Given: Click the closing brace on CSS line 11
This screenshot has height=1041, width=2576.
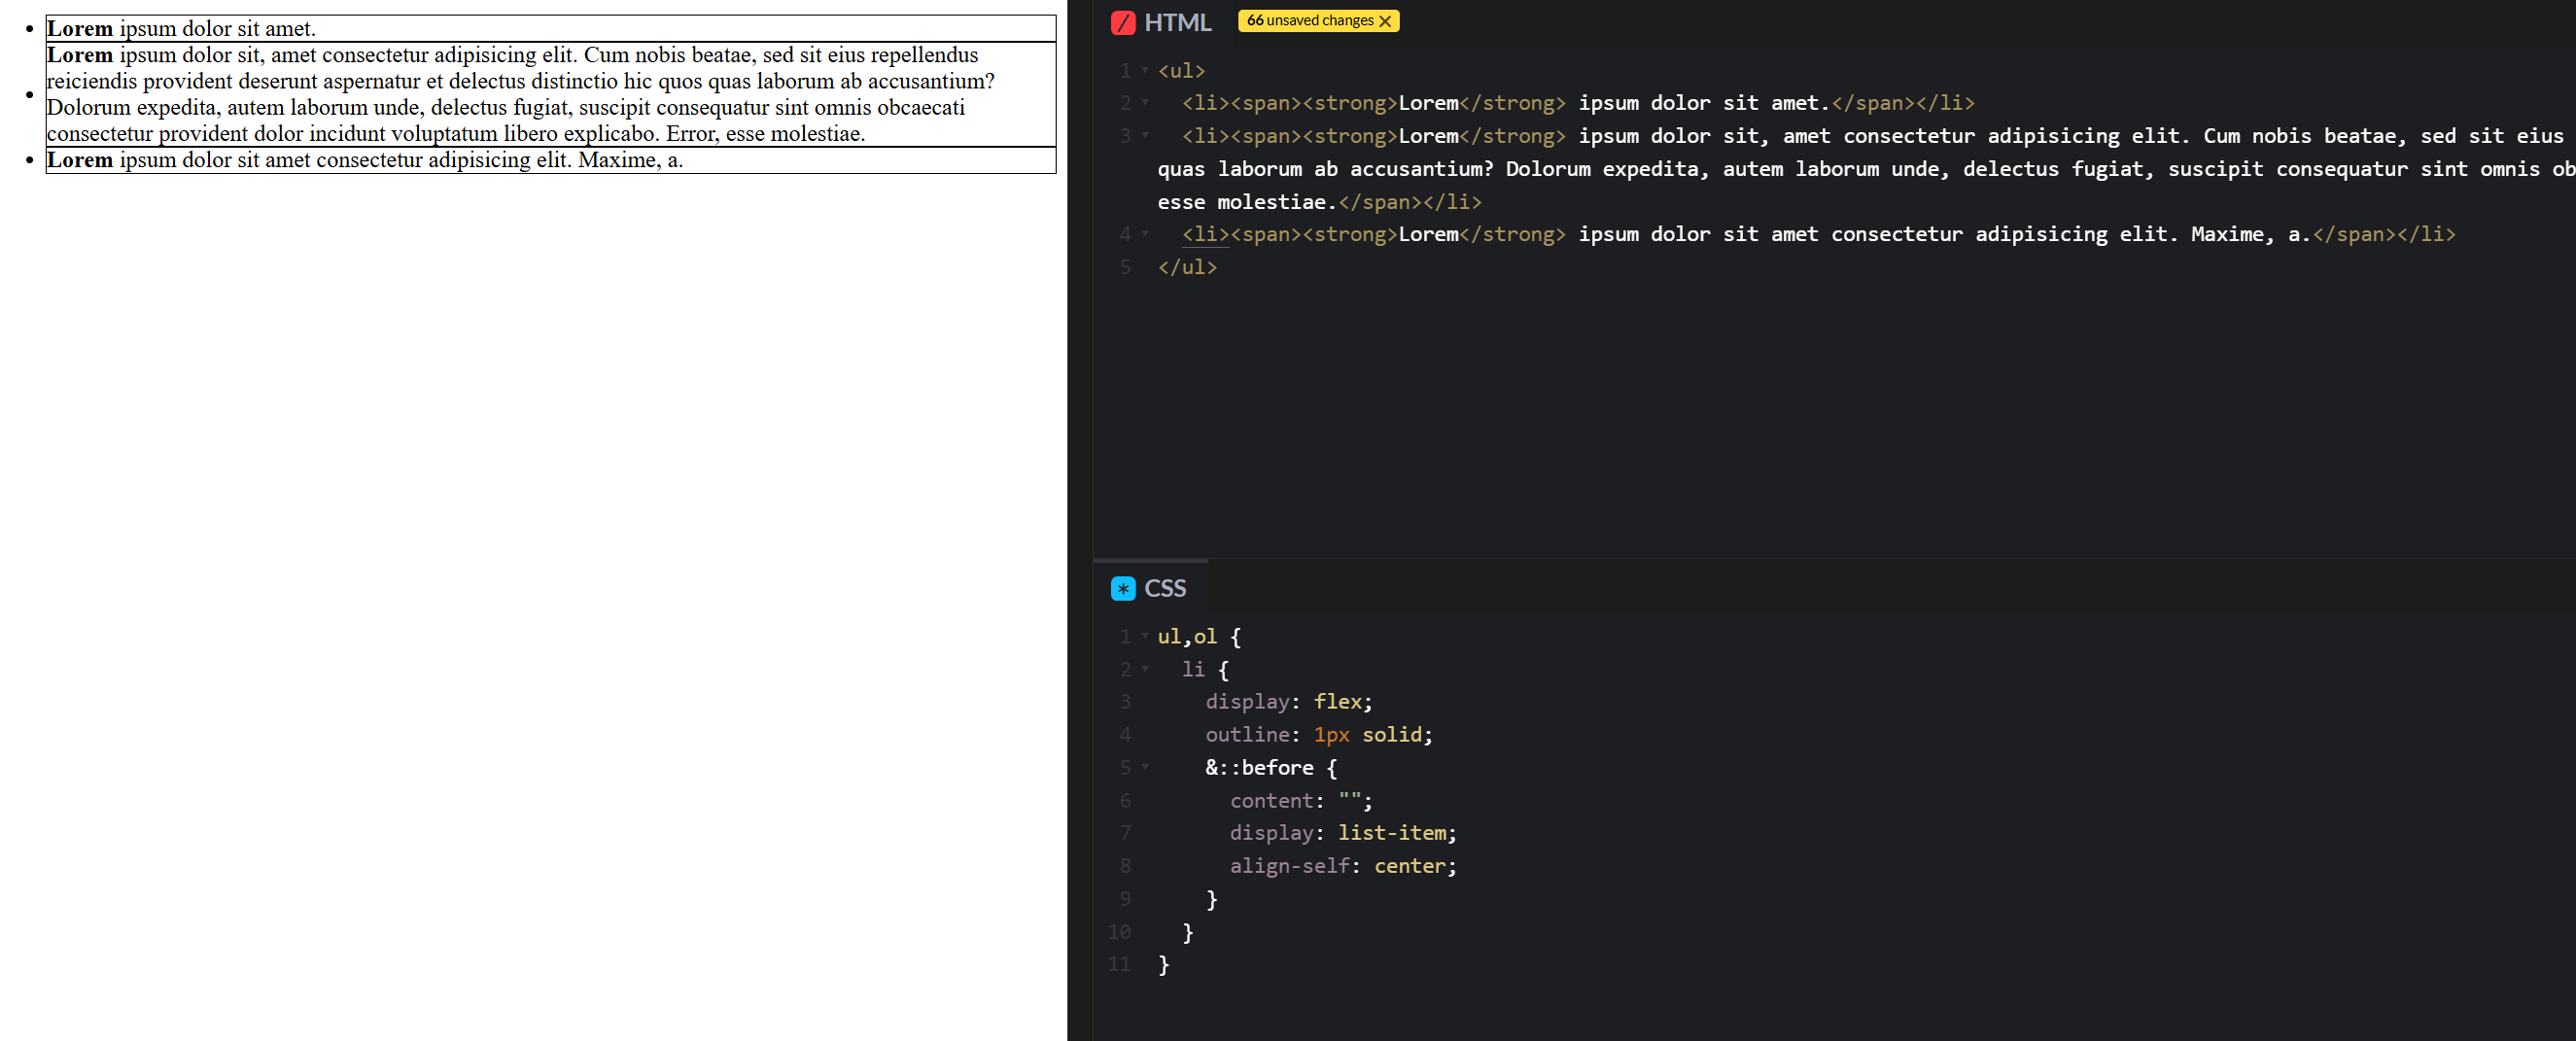Looking at the screenshot, I should (1163, 964).
